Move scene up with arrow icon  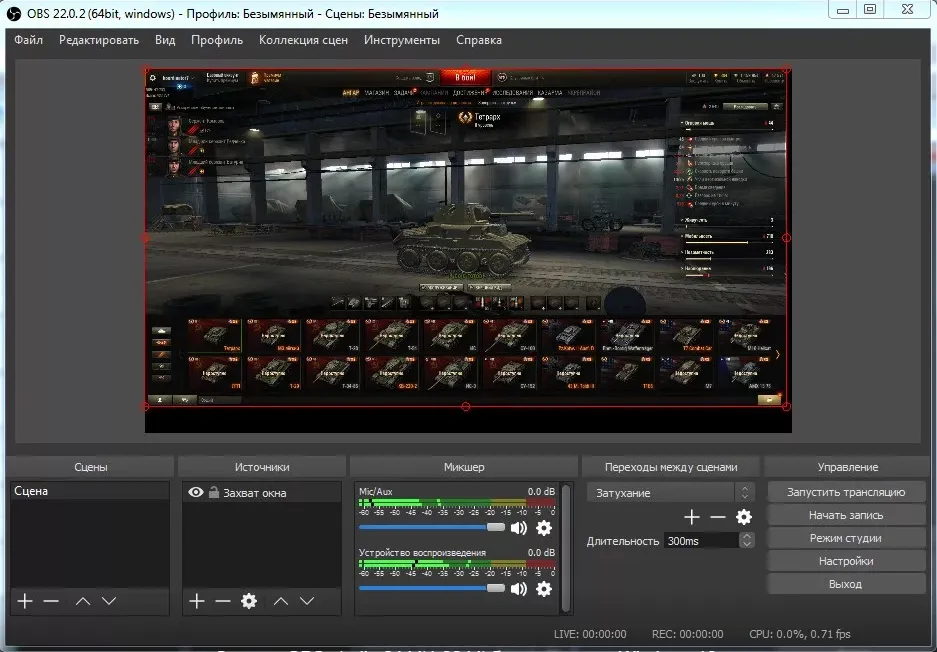pos(83,601)
